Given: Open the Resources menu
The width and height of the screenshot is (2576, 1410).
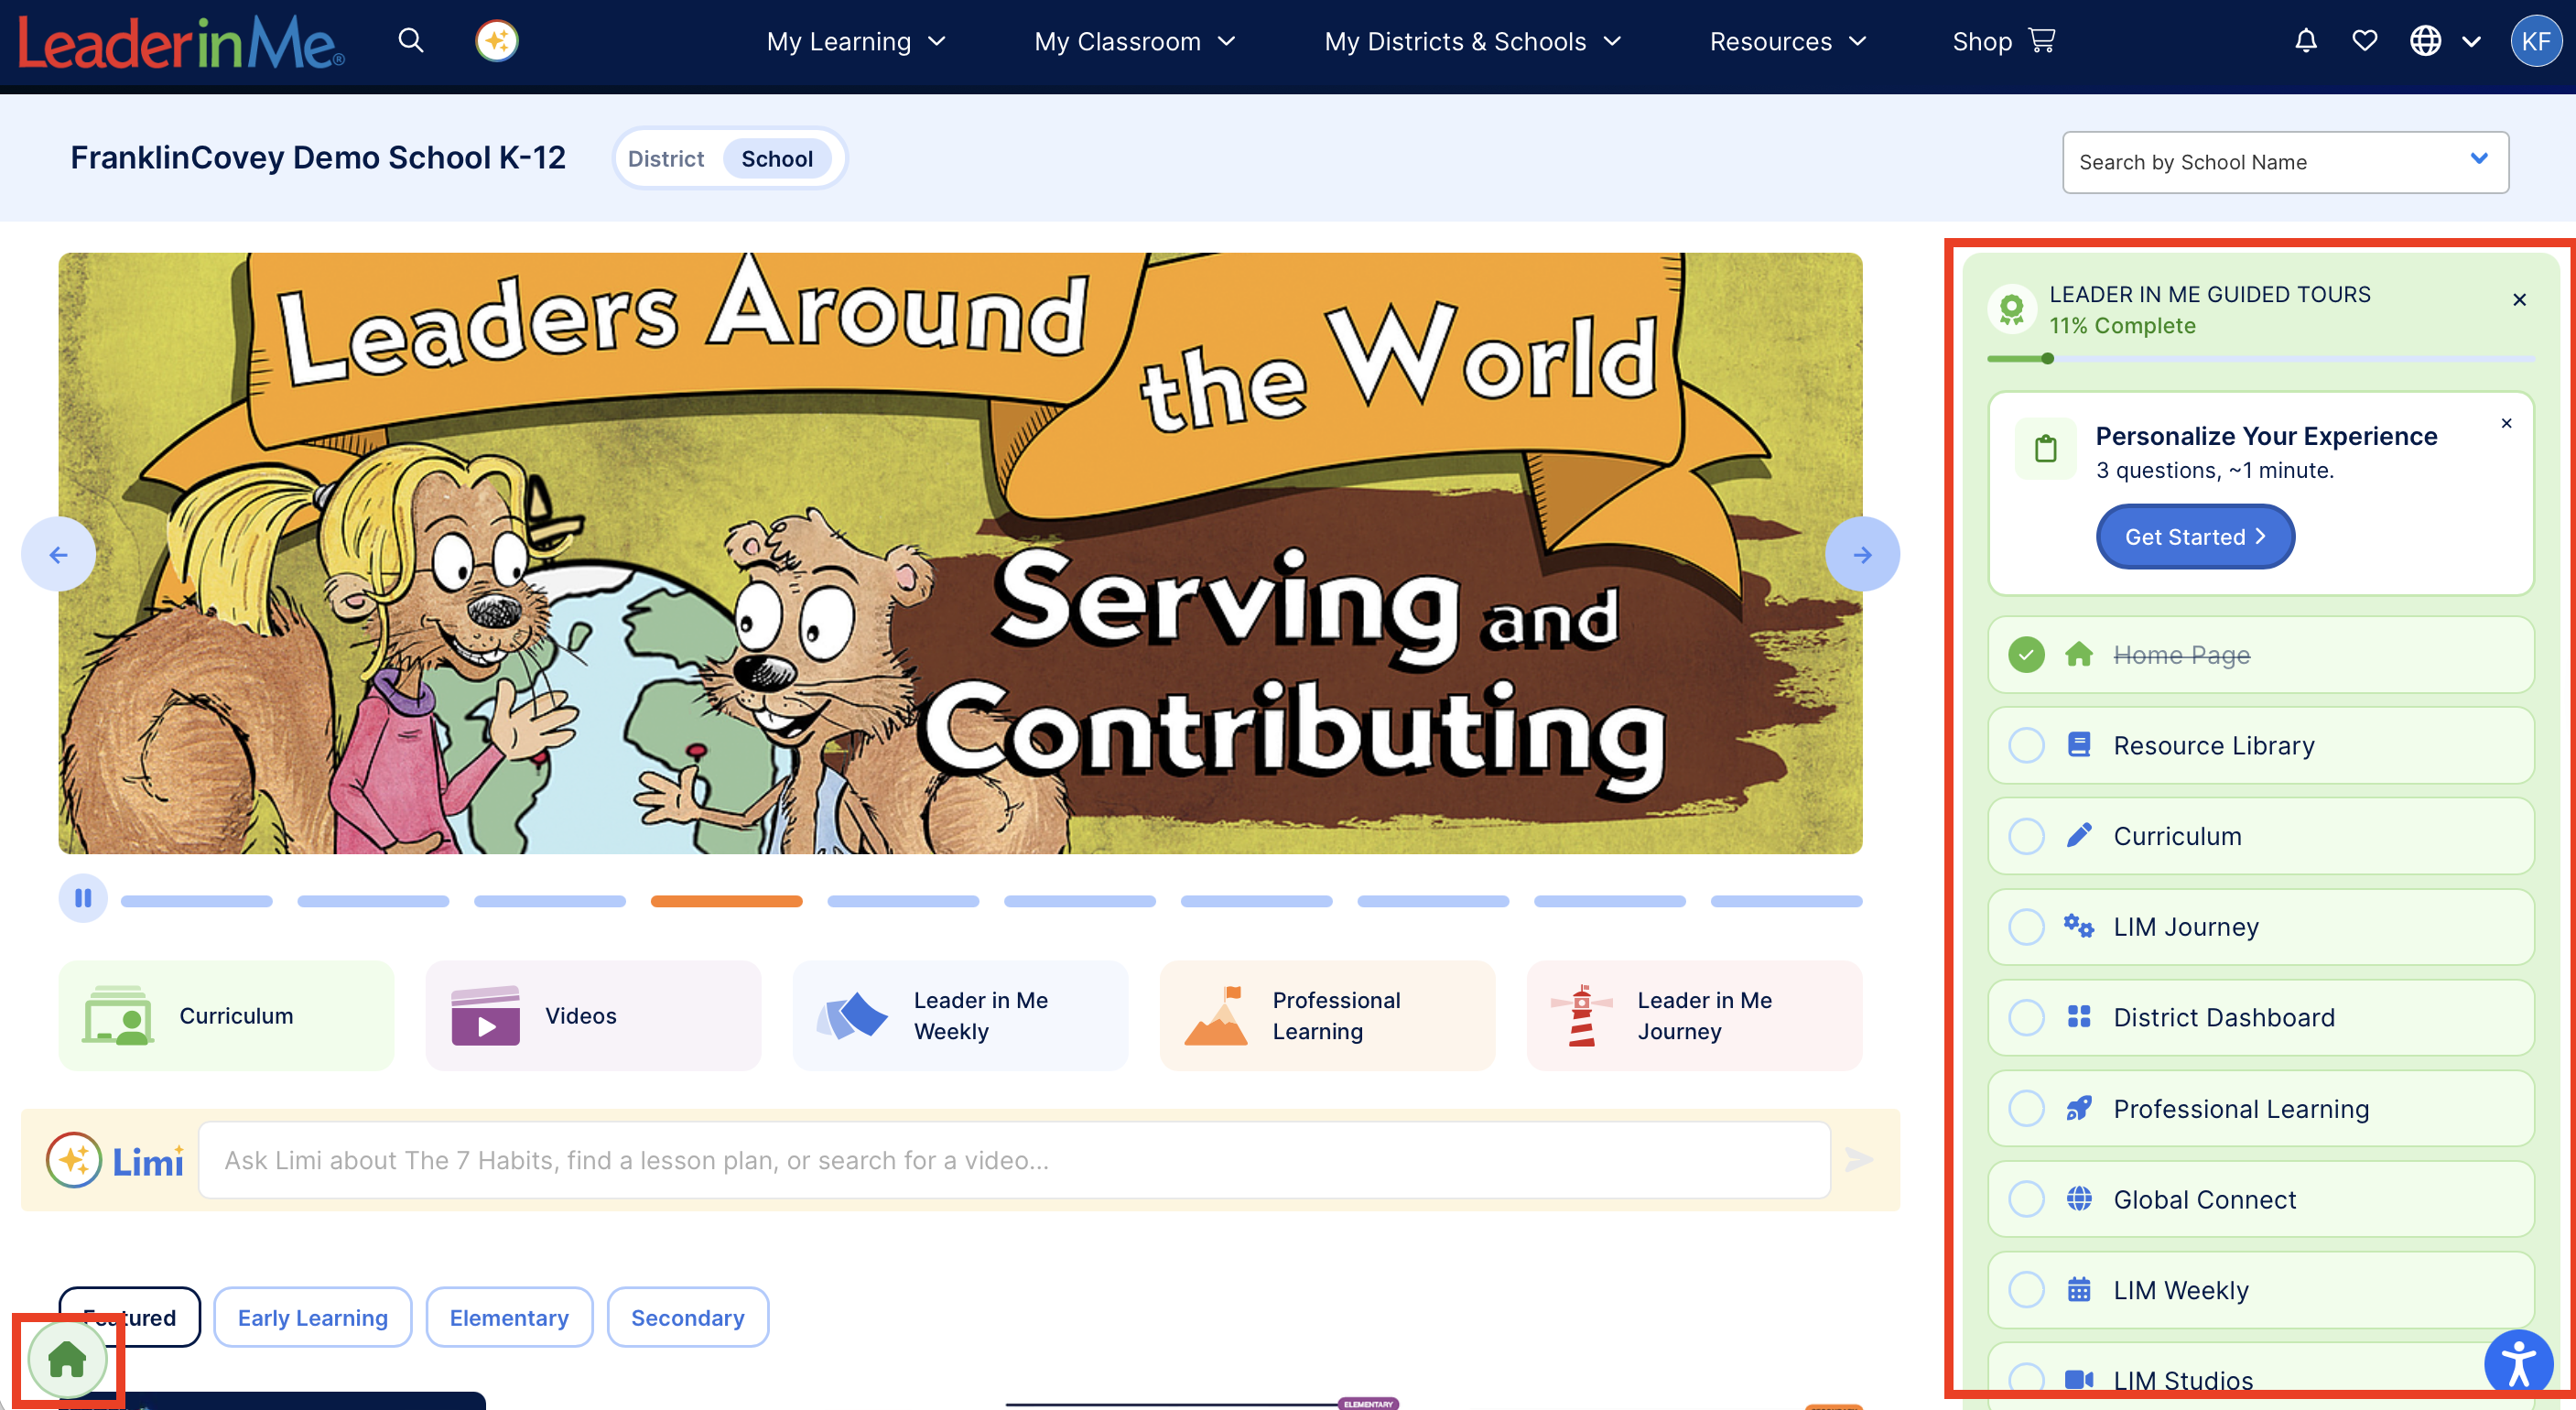Looking at the screenshot, I should coord(1788,41).
